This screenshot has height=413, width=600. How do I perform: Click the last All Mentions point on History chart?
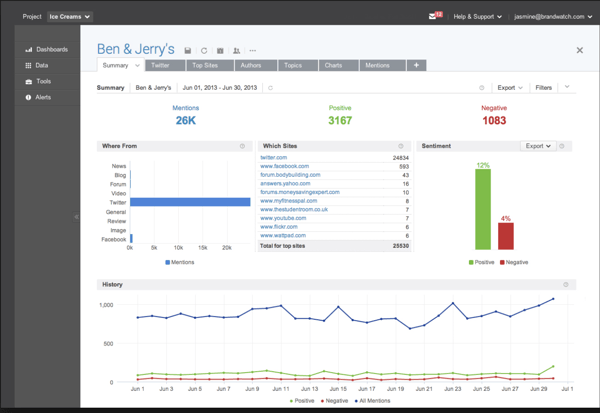(553, 299)
